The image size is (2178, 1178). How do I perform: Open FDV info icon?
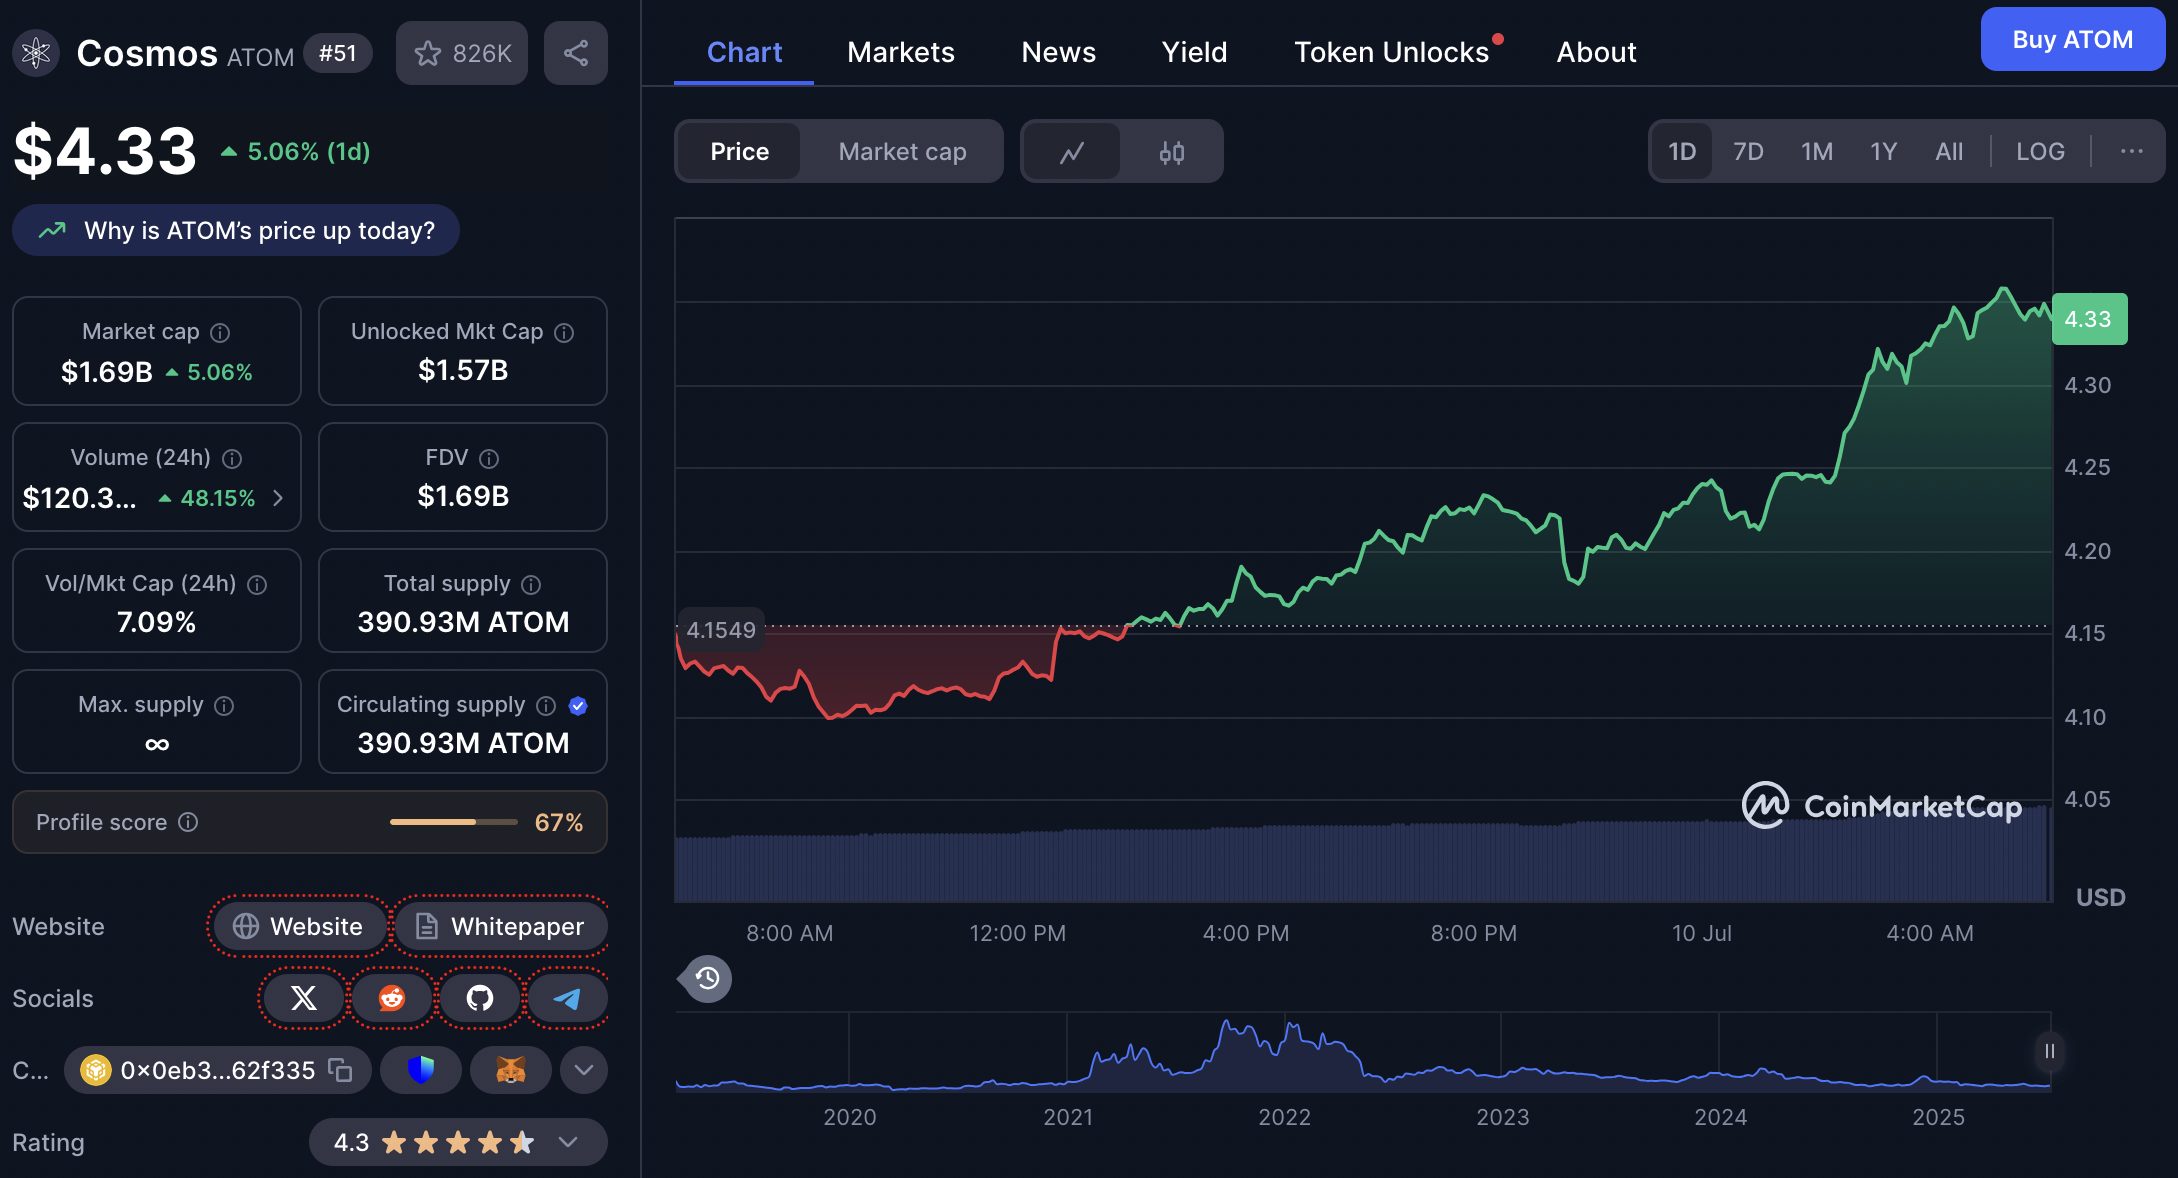[489, 459]
